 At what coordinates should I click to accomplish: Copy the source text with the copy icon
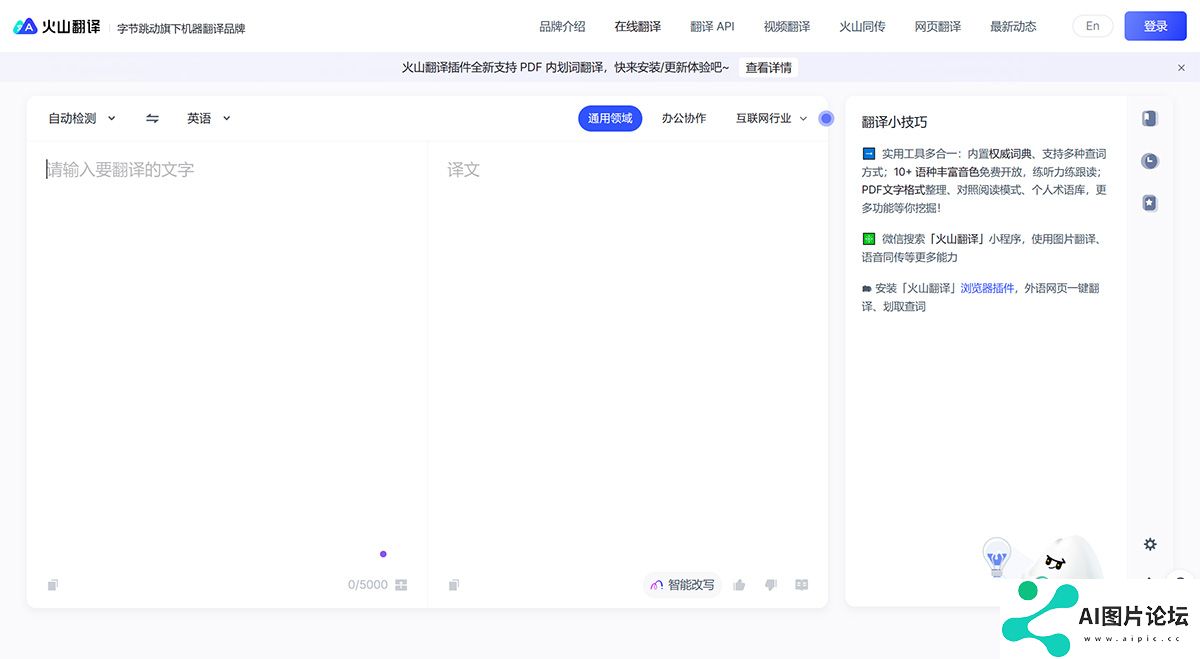click(53, 585)
